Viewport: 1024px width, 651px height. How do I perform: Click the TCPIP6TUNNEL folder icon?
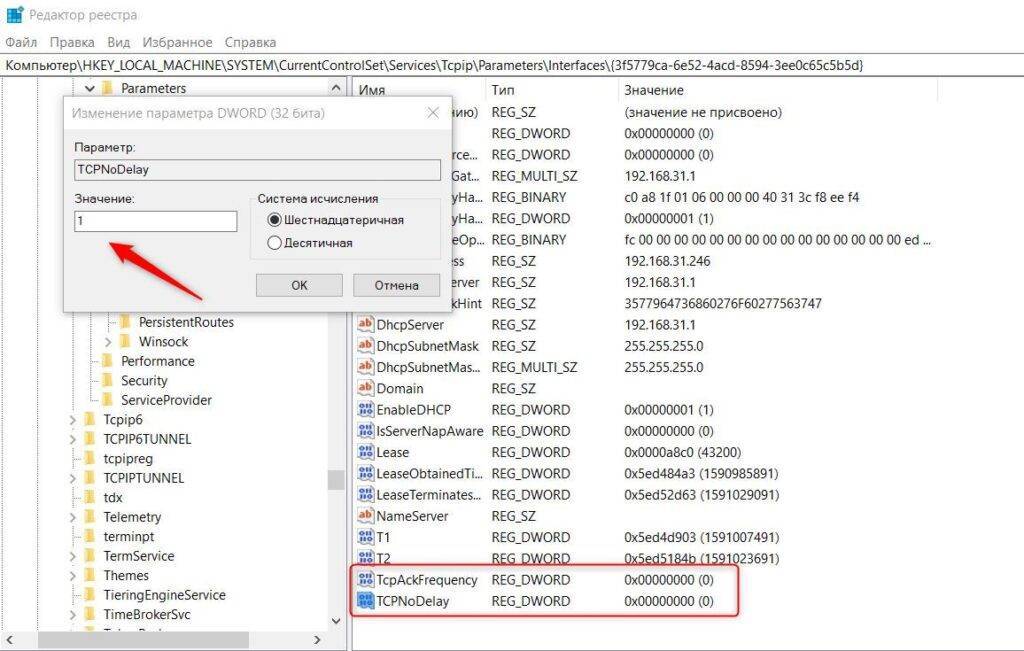click(90, 439)
